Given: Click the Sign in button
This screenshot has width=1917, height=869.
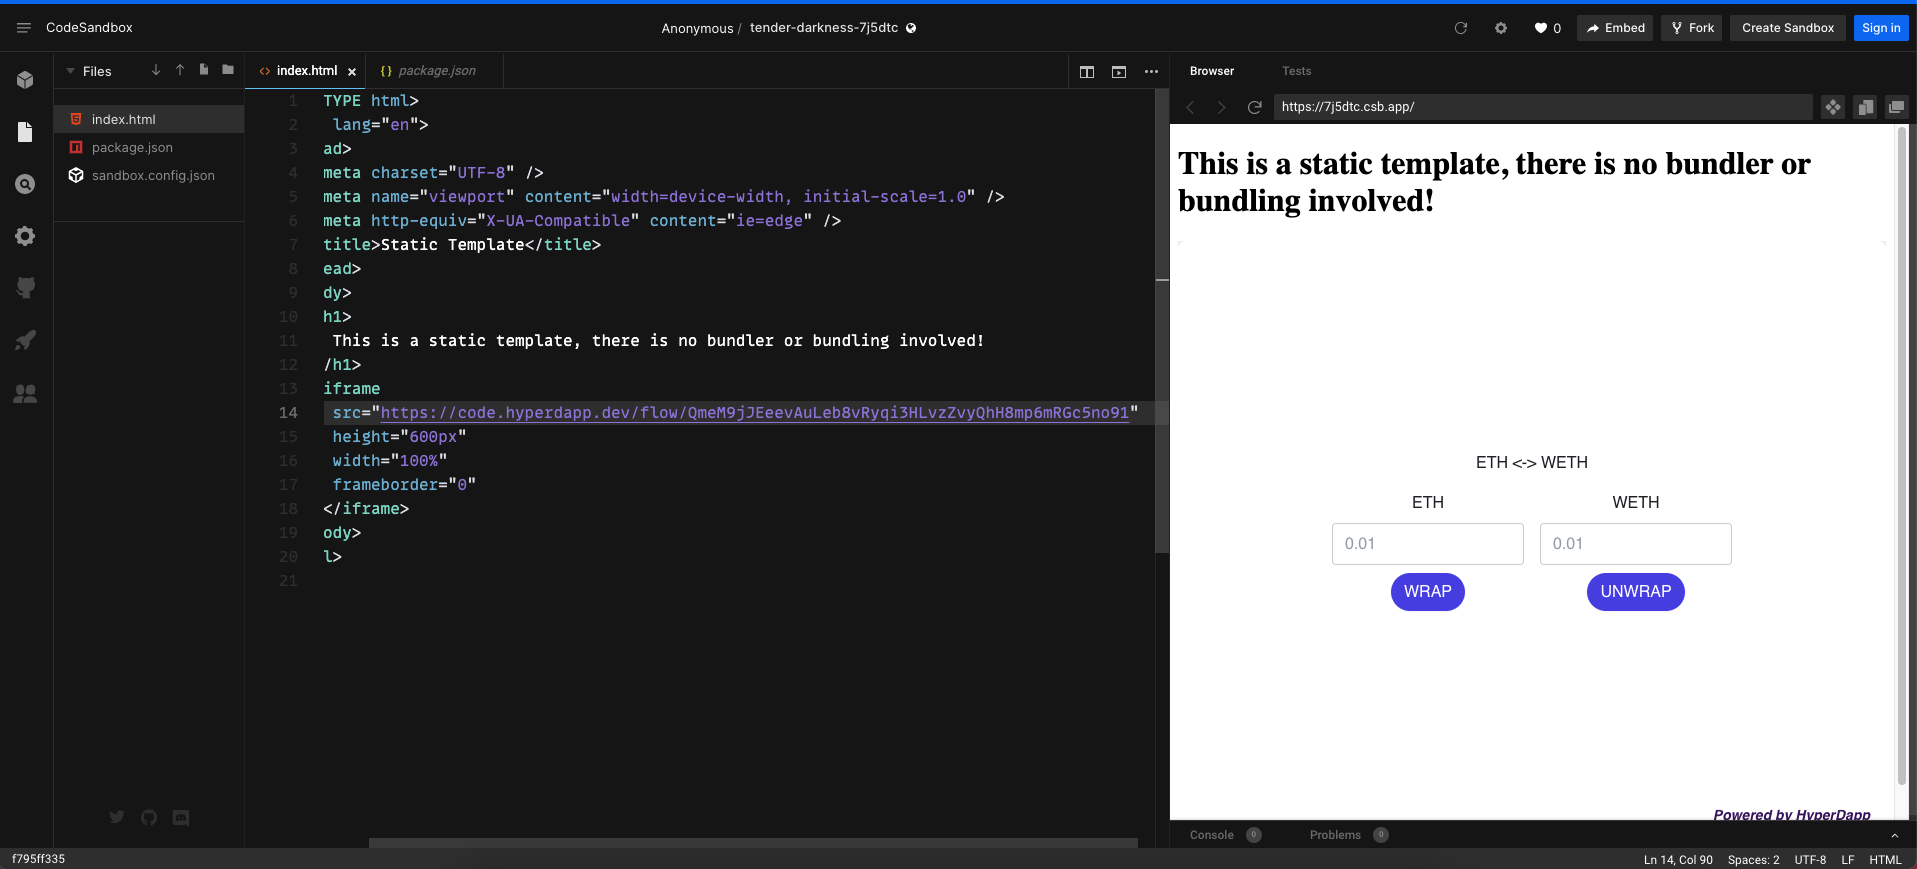Looking at the screenshot, I should click(x=1881, y=28).
